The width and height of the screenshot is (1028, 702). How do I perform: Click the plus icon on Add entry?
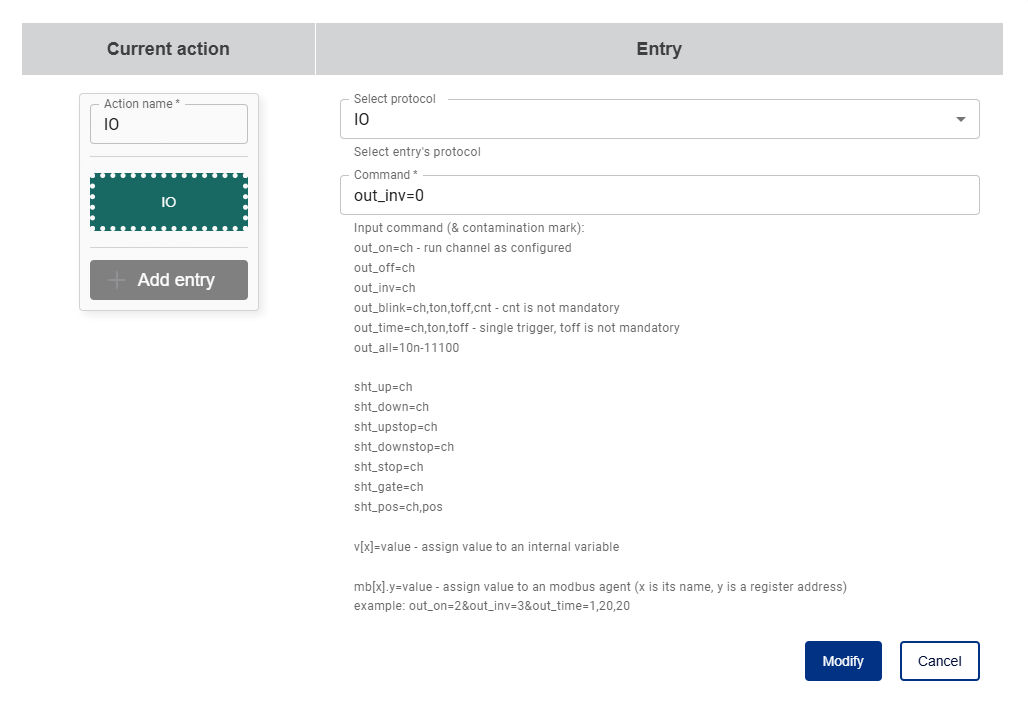(x=117, y=280)
